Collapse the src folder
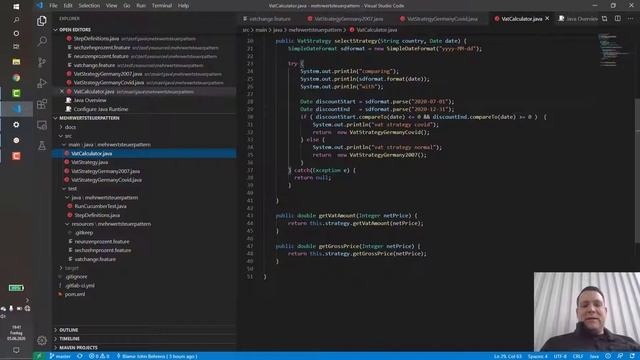 (68, 136)
